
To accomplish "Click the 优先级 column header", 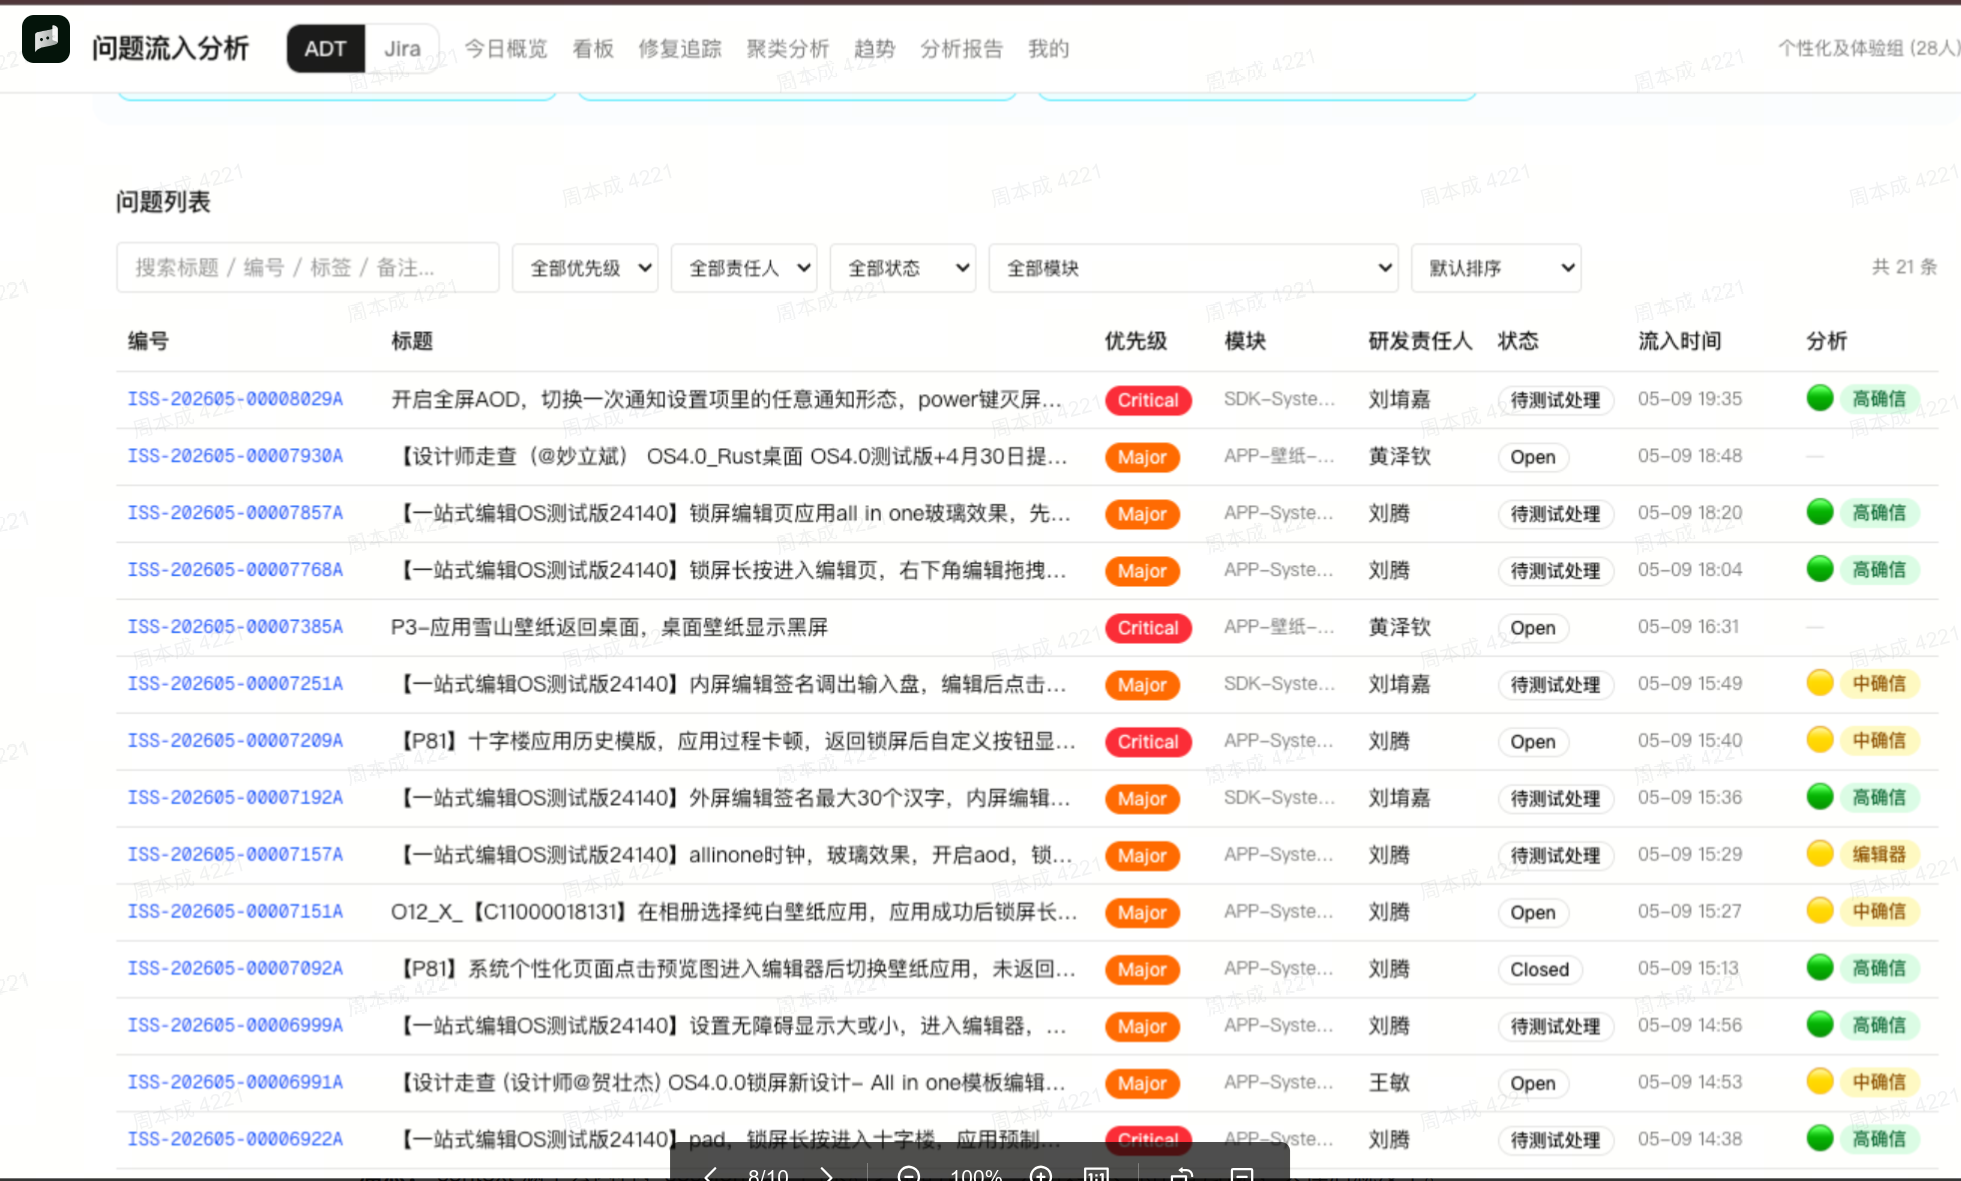I will (x=1135, y=341).
